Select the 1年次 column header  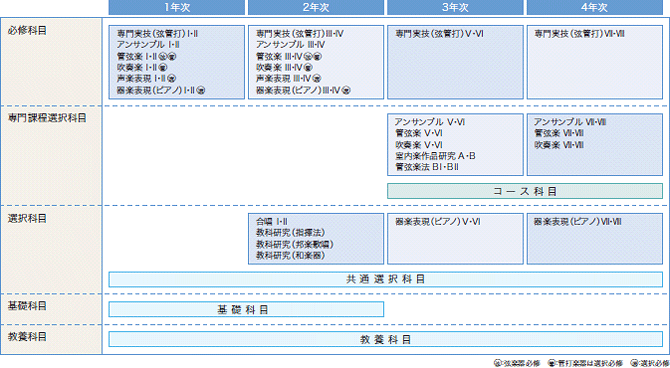tap(177, 7)
